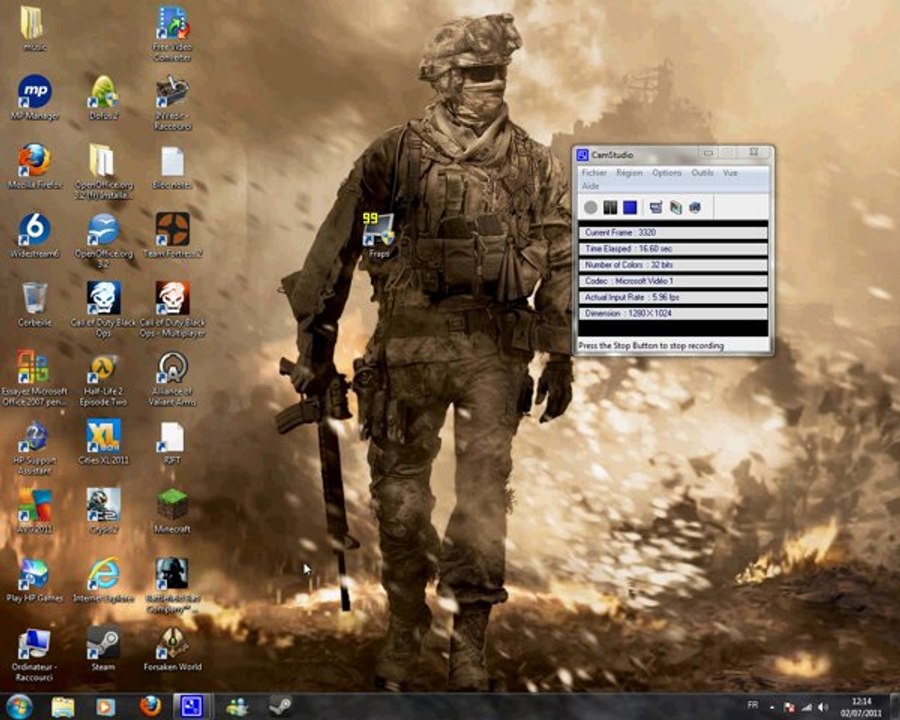Select the Steam desktop shortcut
Image resolution: width=900 pixels, height=720 pixels.
103,649
